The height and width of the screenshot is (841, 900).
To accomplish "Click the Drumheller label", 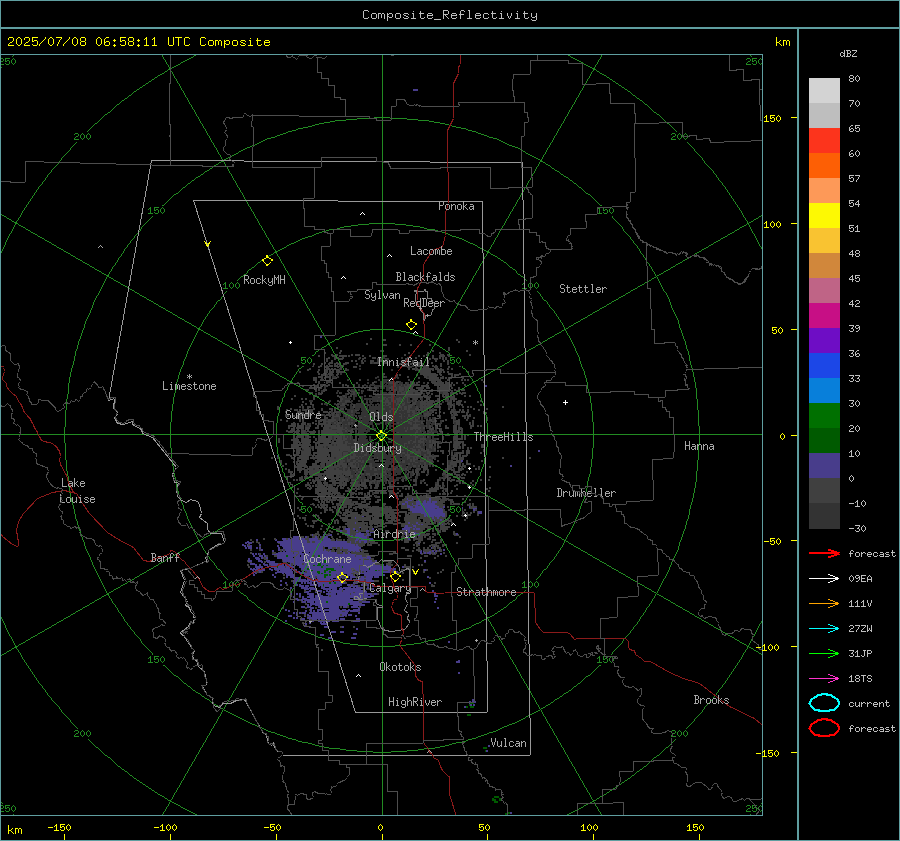I will tap(586, 493).
